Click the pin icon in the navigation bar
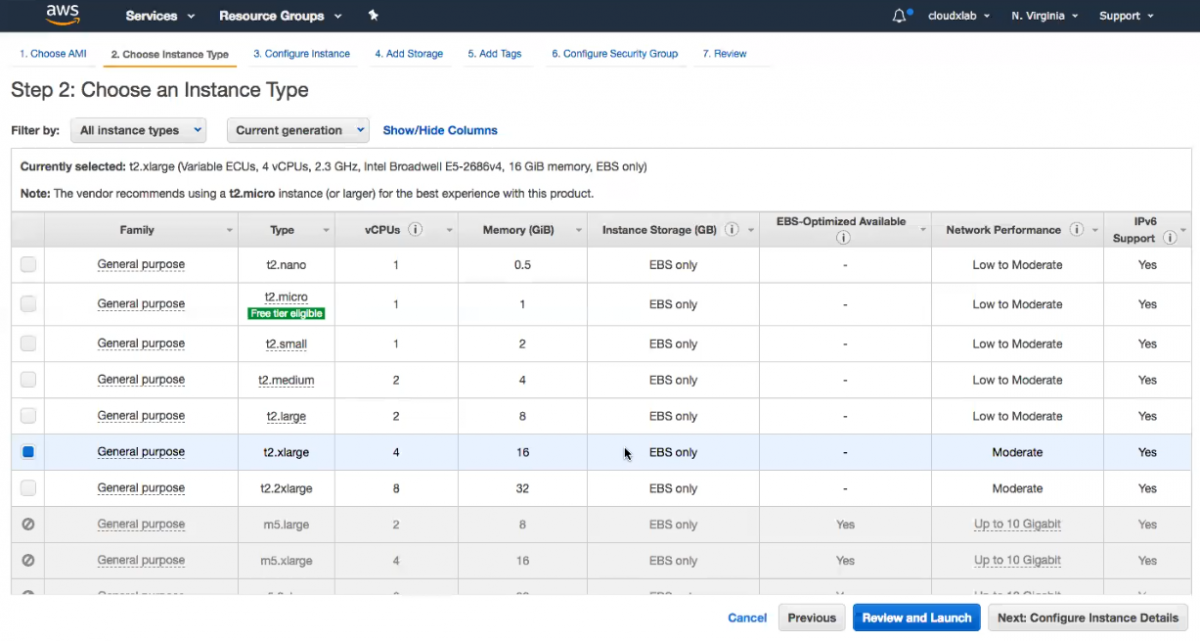Viewport: 1200px width, 641px height. 372,15
